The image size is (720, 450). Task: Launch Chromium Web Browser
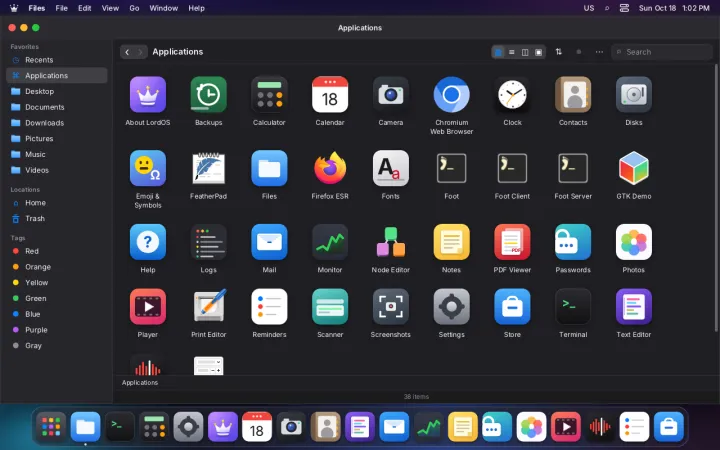tap(451, 95)
